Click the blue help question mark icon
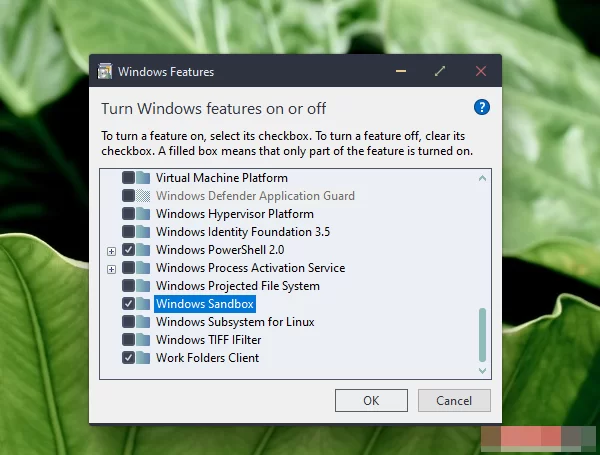 tap(482, 107)
